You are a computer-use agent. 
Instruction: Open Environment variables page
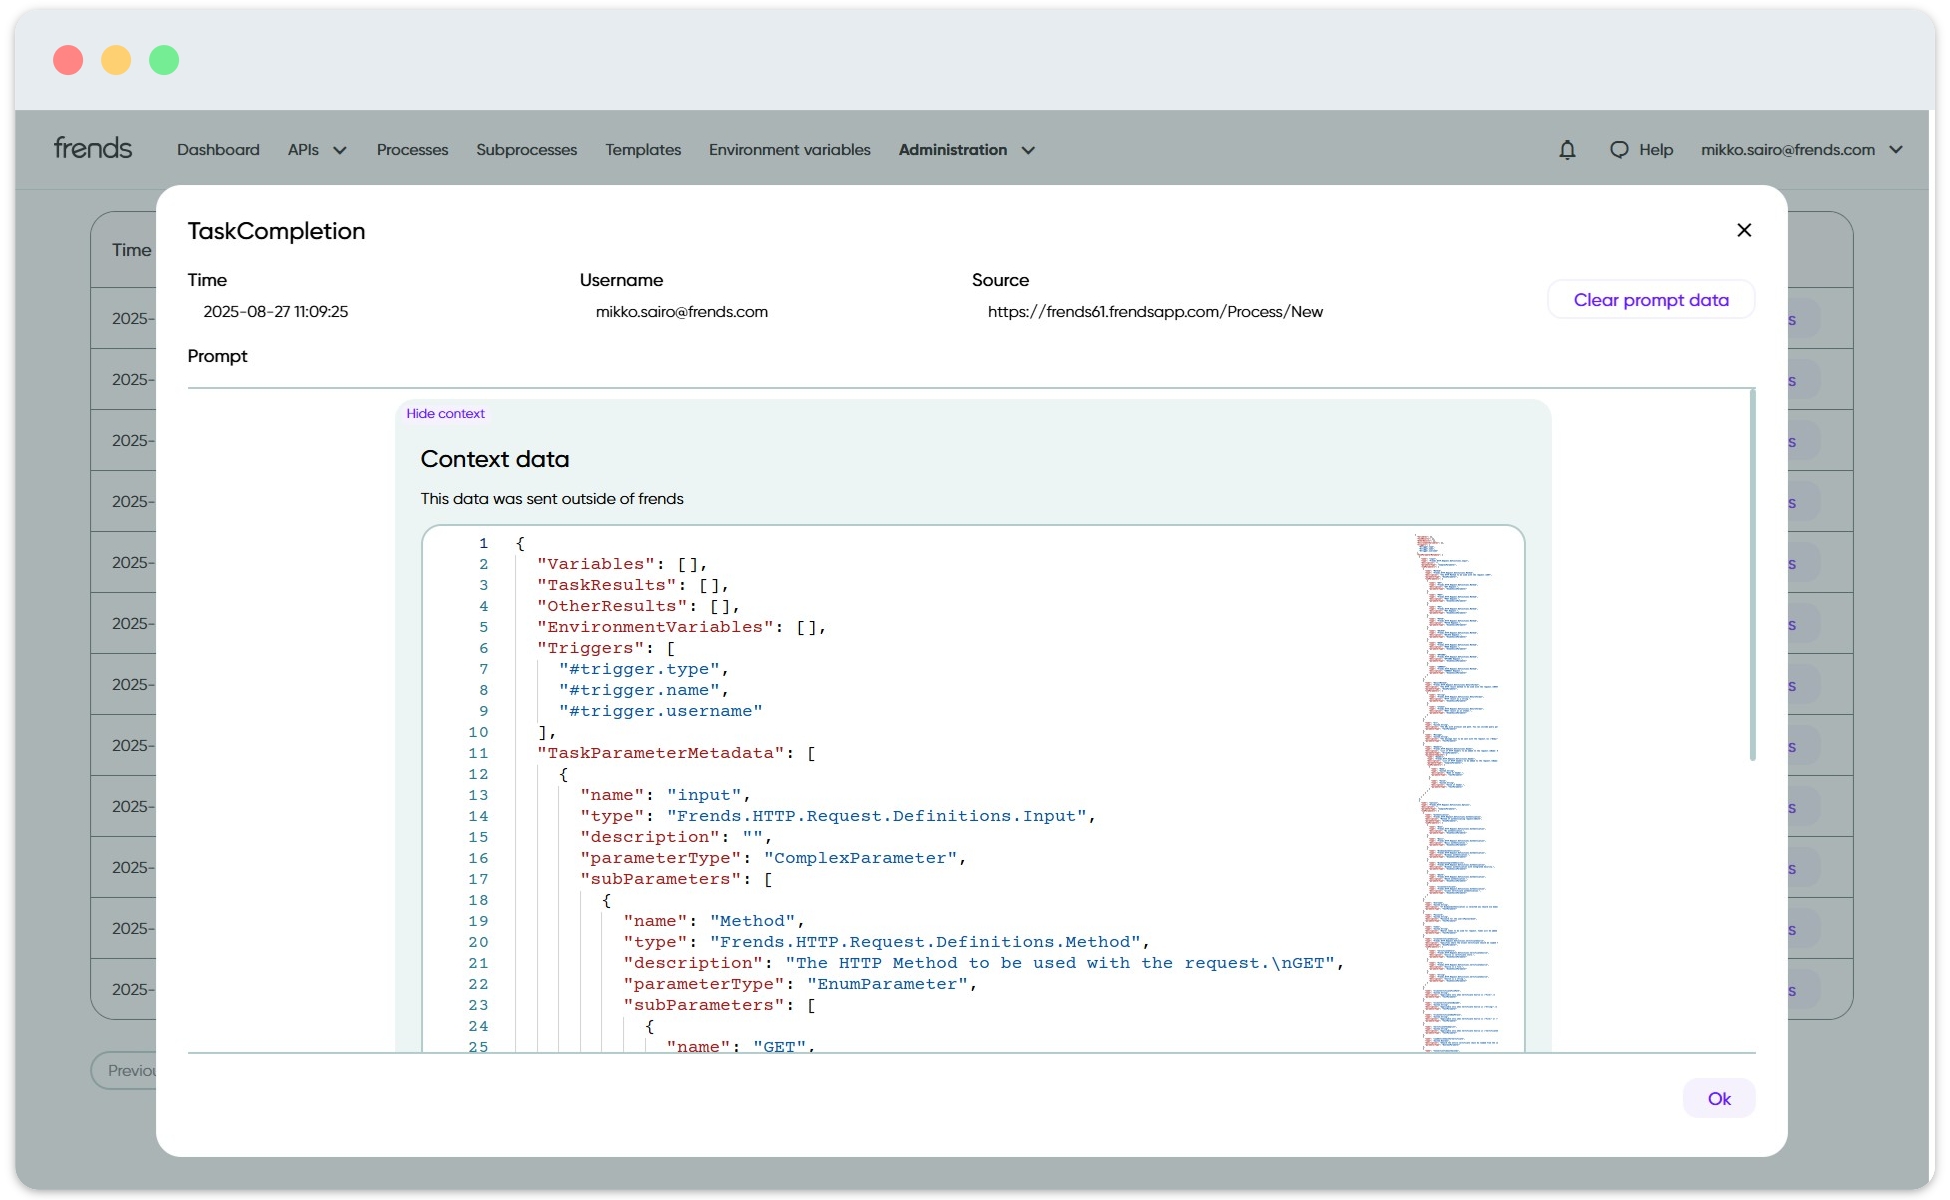click(x=789, y=150)
